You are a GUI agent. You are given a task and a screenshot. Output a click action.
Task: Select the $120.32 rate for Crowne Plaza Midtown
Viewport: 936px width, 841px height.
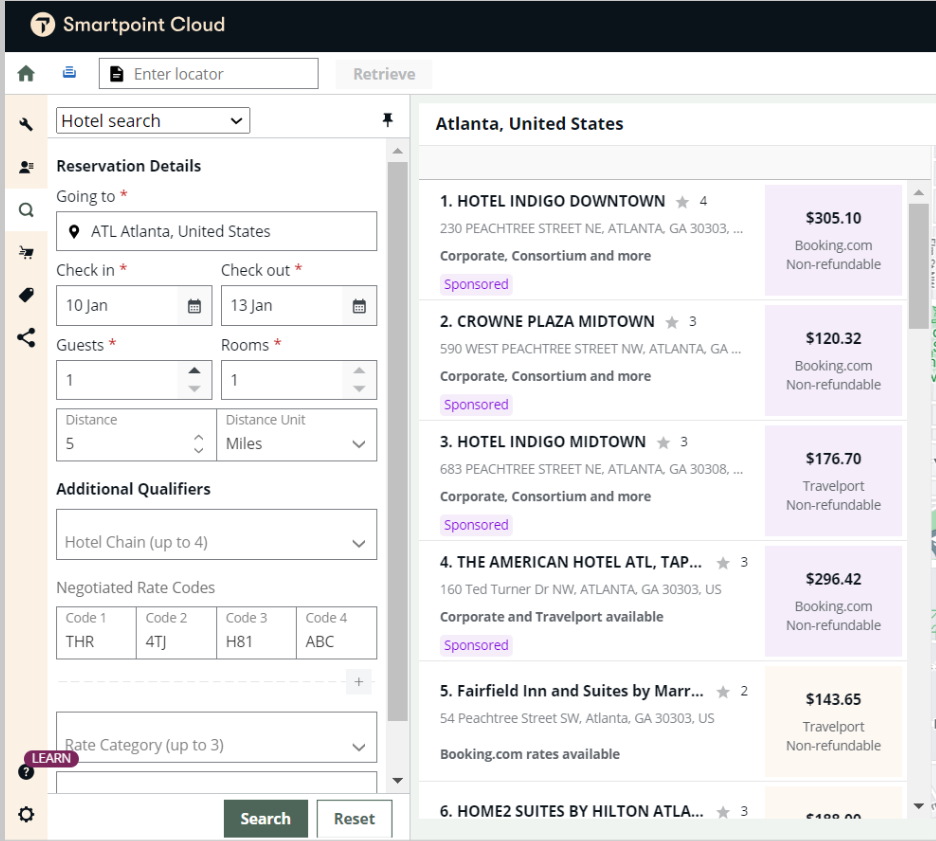pyautogui.click(x=833, y=361)
